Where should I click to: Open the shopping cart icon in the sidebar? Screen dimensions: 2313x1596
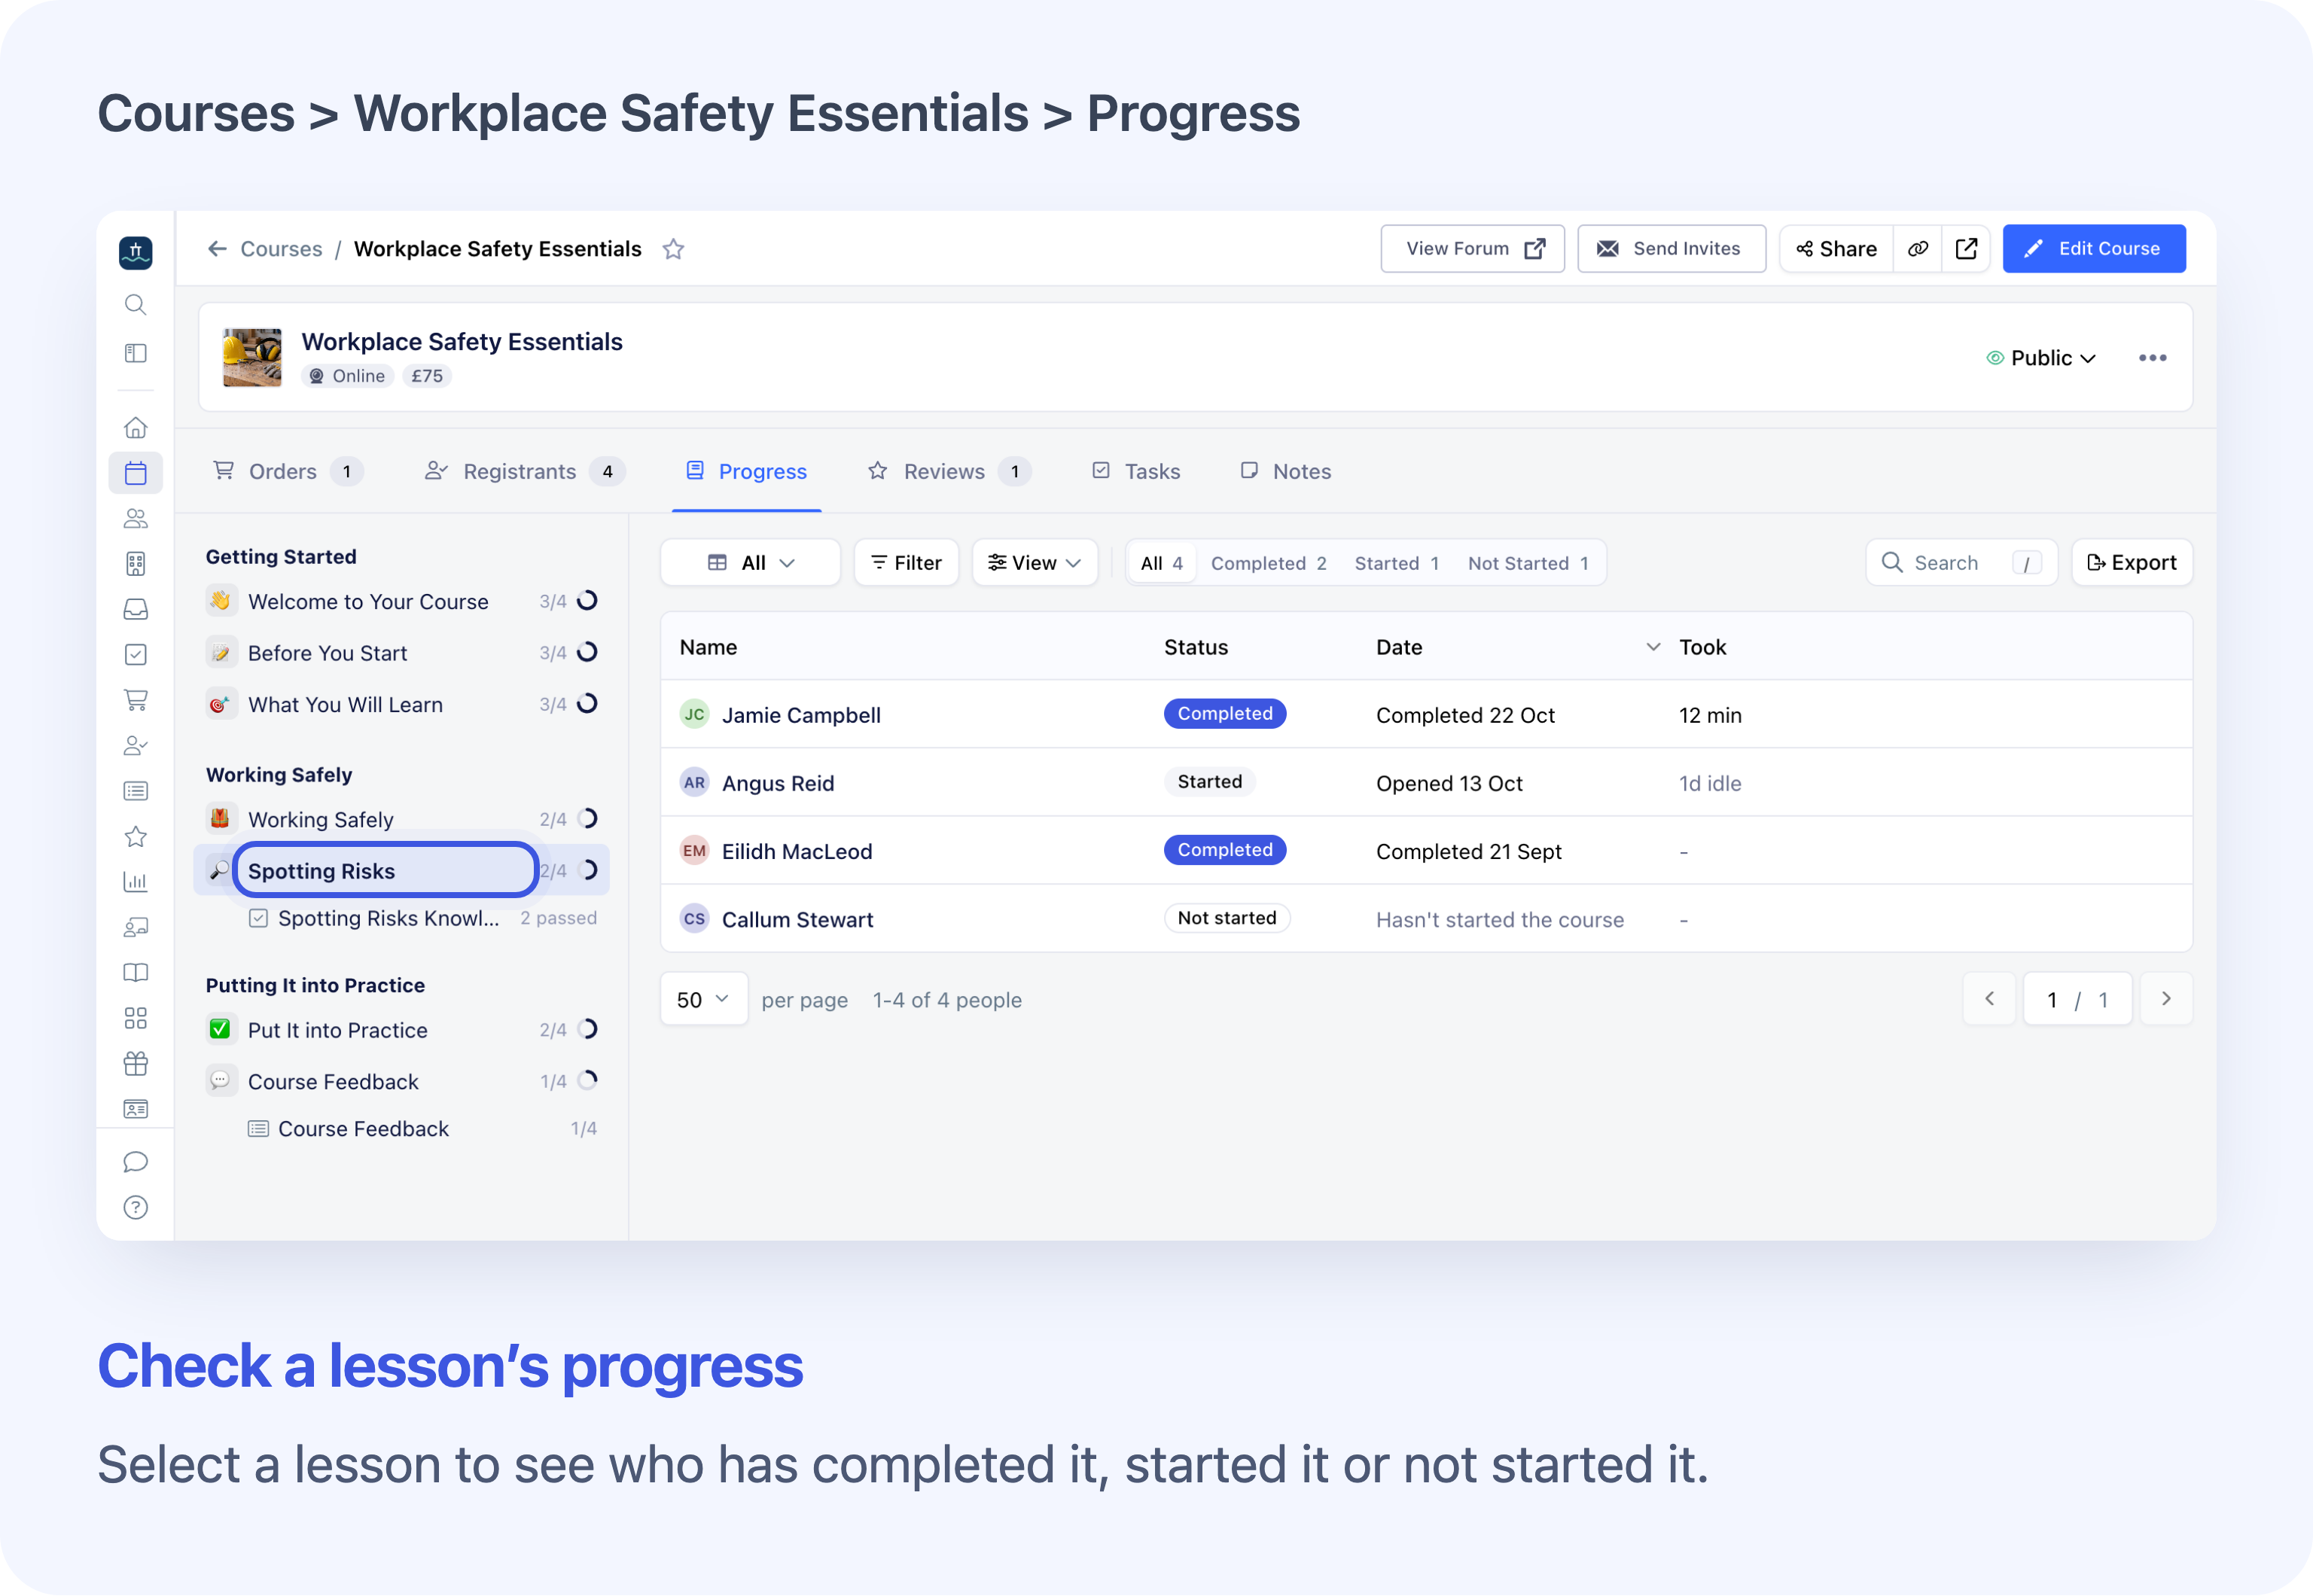coord(135,700)
